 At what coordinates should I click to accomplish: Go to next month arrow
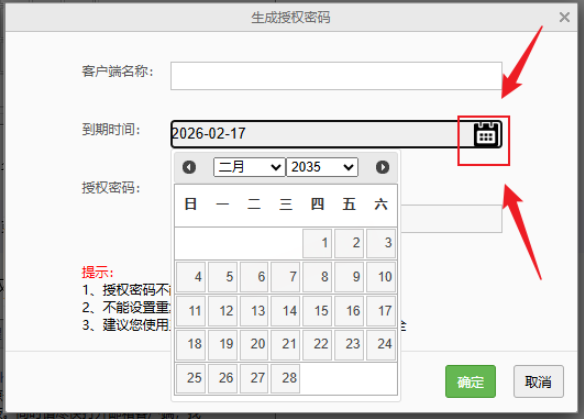click(x=383, y=167)
